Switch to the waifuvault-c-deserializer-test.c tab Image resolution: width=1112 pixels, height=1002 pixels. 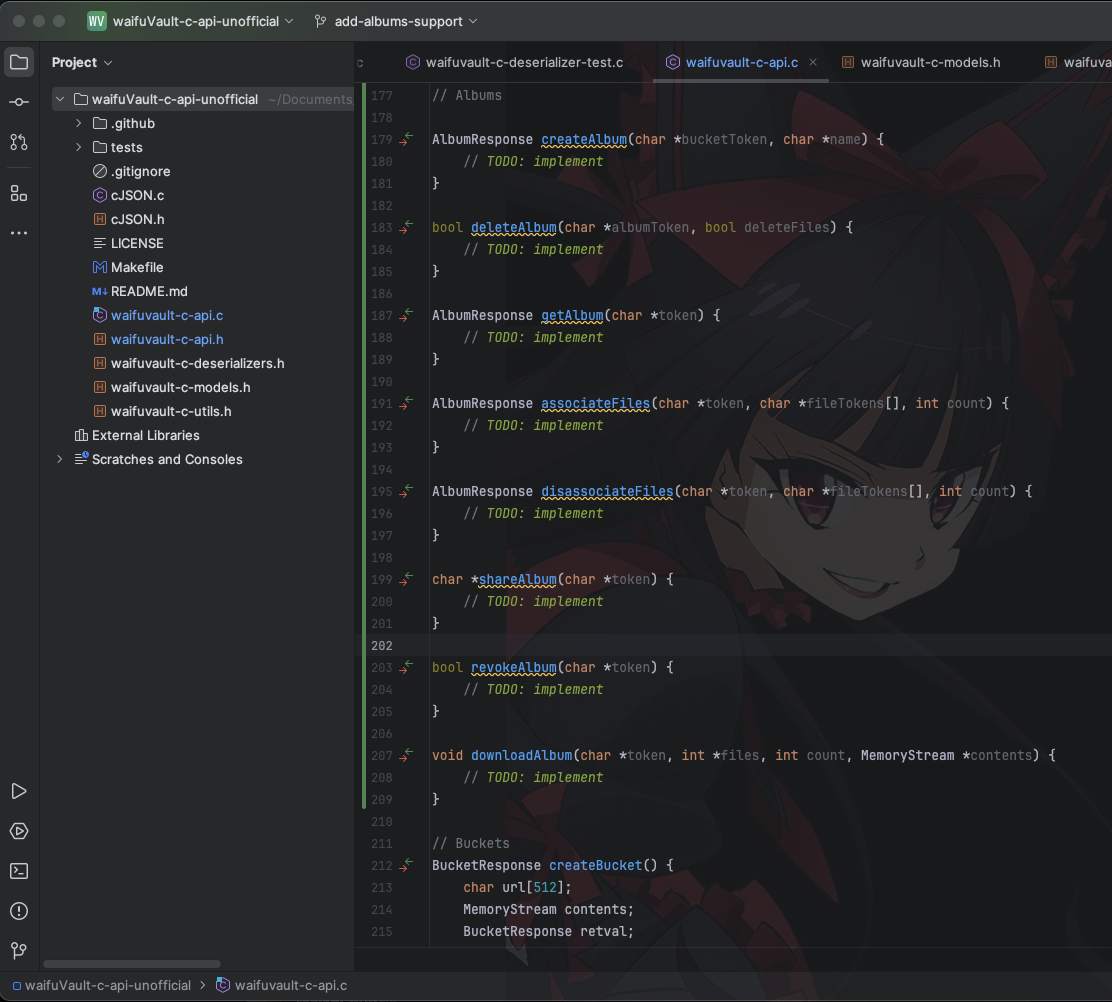coord(515,62)
